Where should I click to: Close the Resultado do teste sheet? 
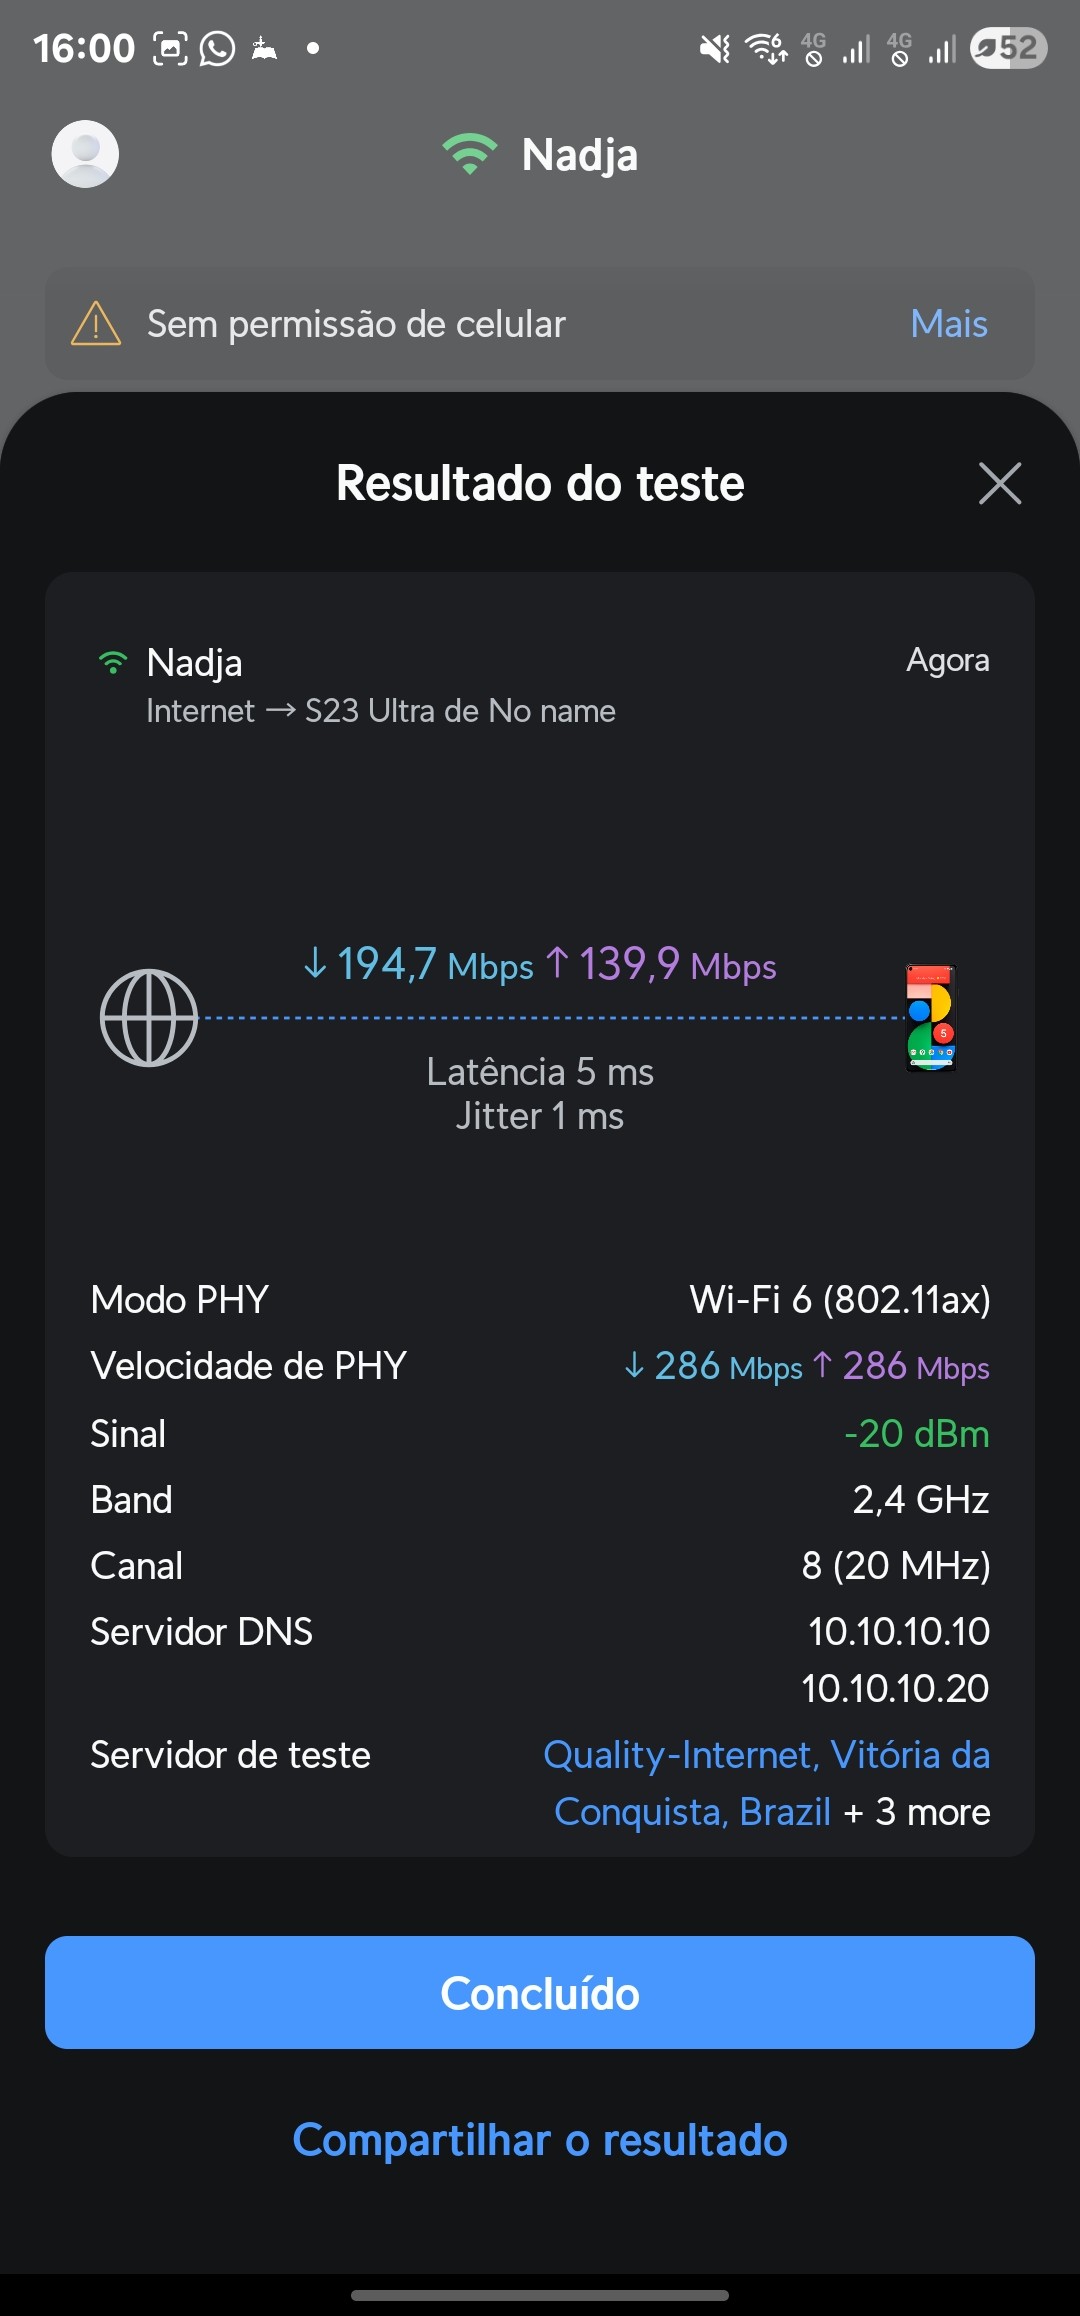coord(999,484)
